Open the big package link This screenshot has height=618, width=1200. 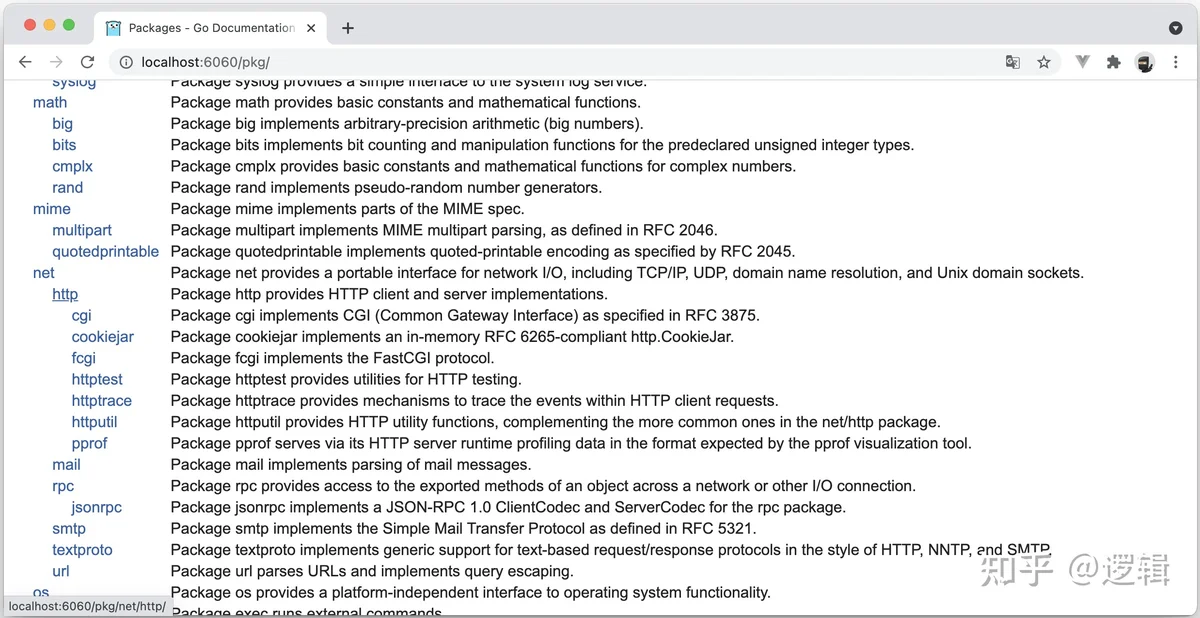(62, 124)
